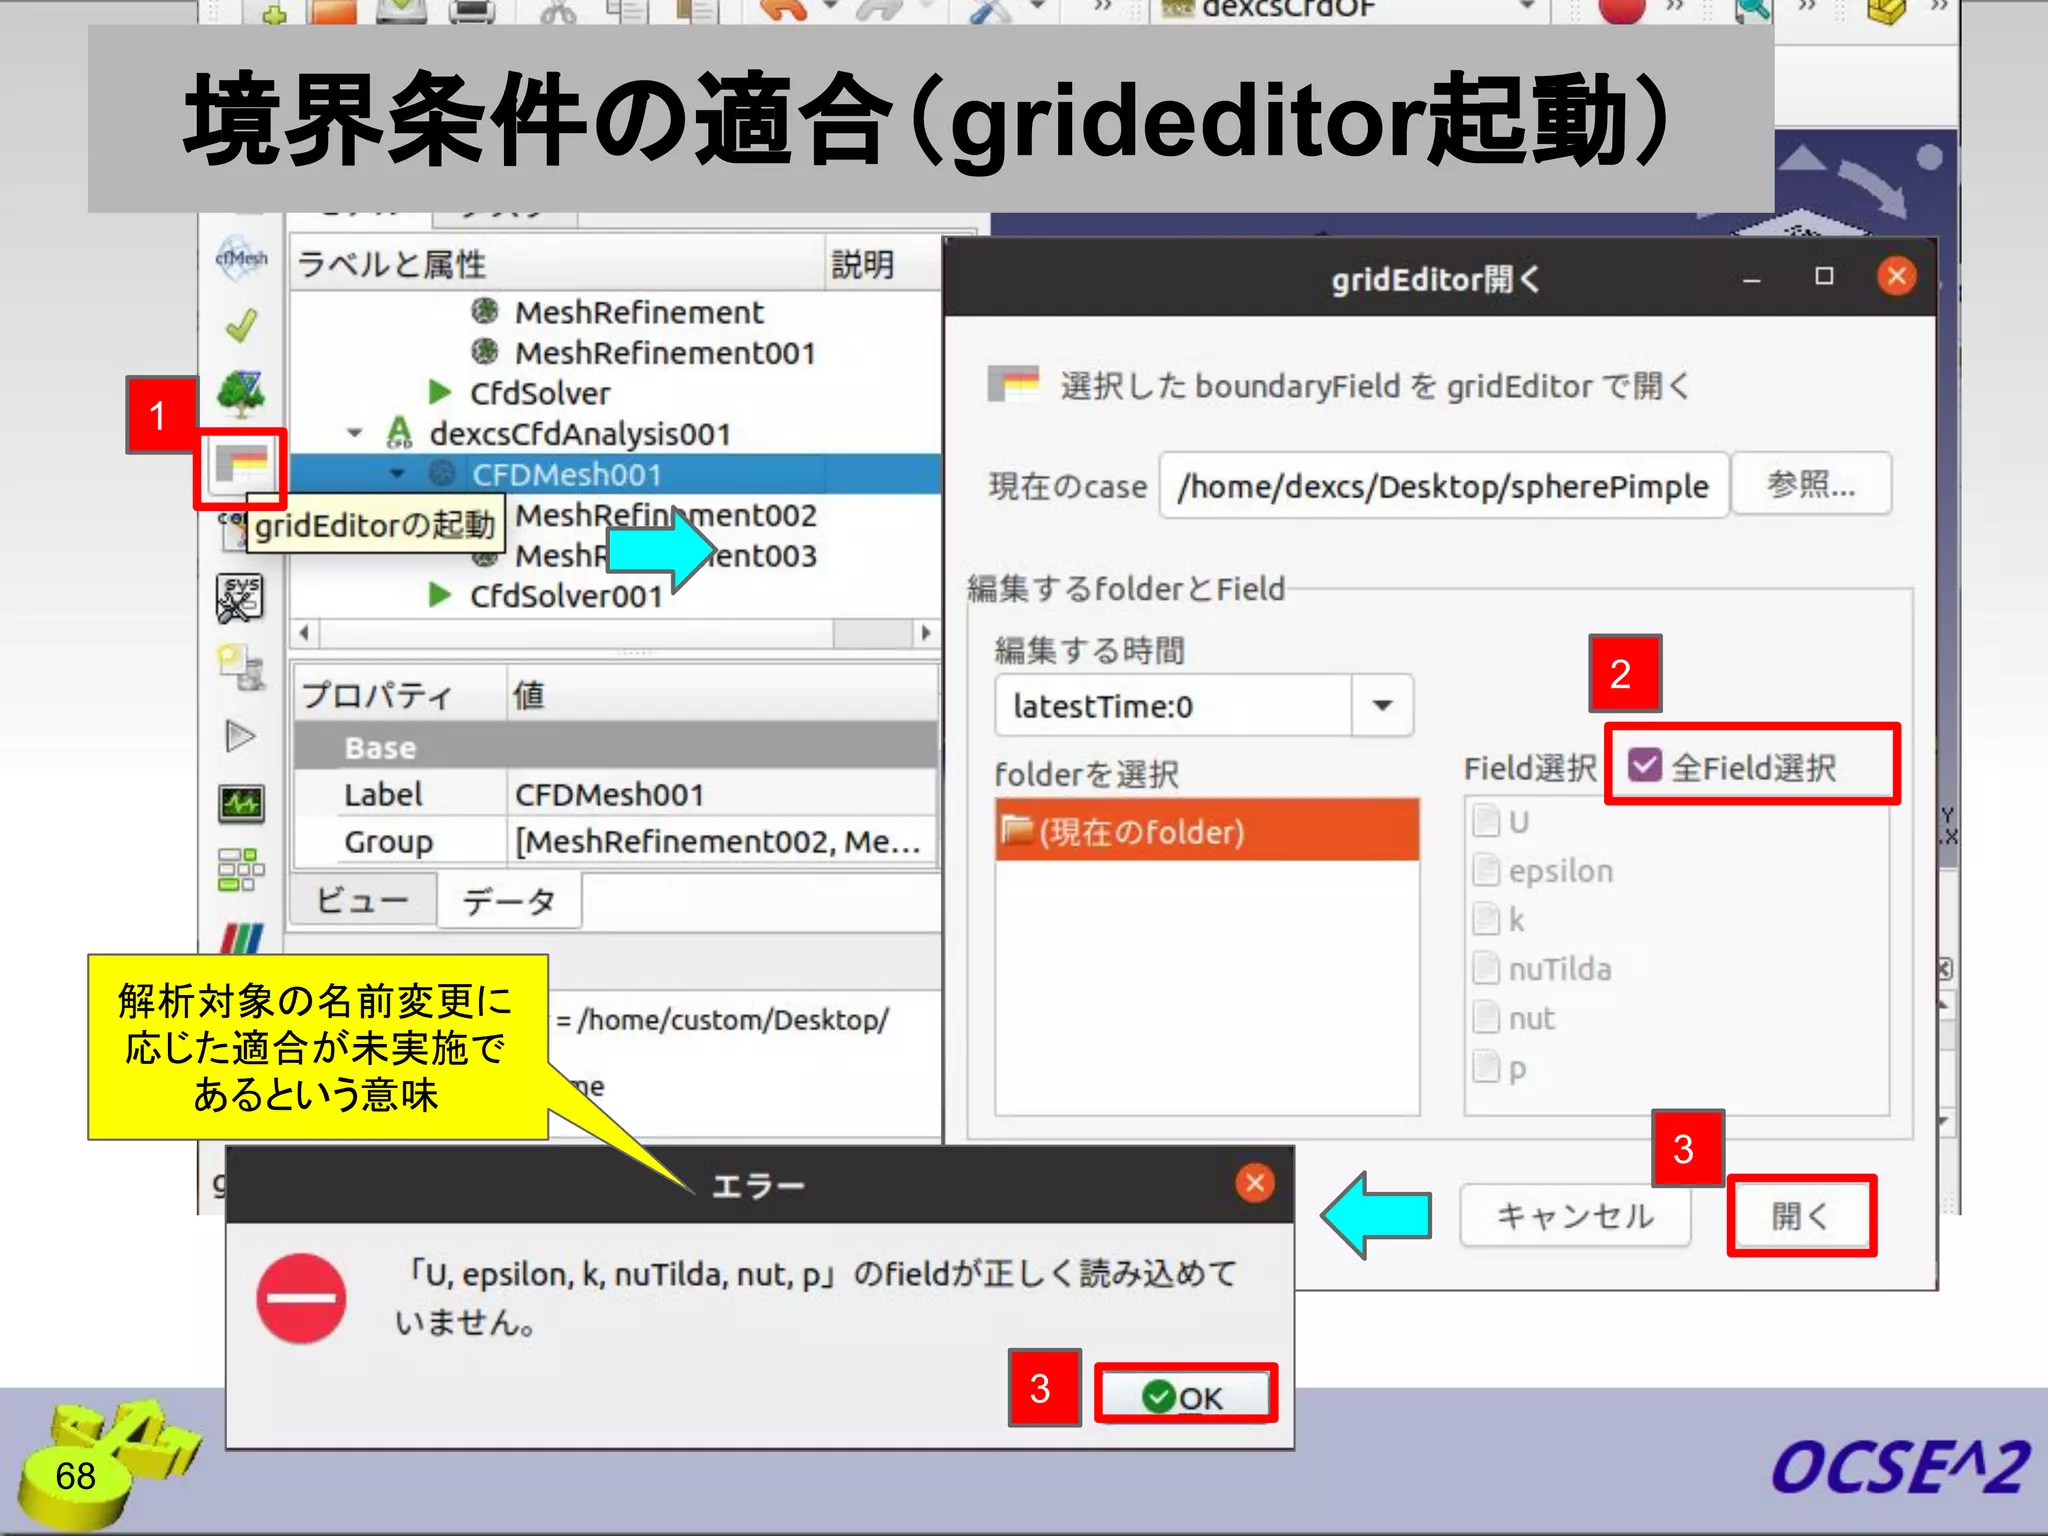Click the file icon next to epsilon
This screenshot has width=2048, height=1536.
click(x=1487, y=870)
